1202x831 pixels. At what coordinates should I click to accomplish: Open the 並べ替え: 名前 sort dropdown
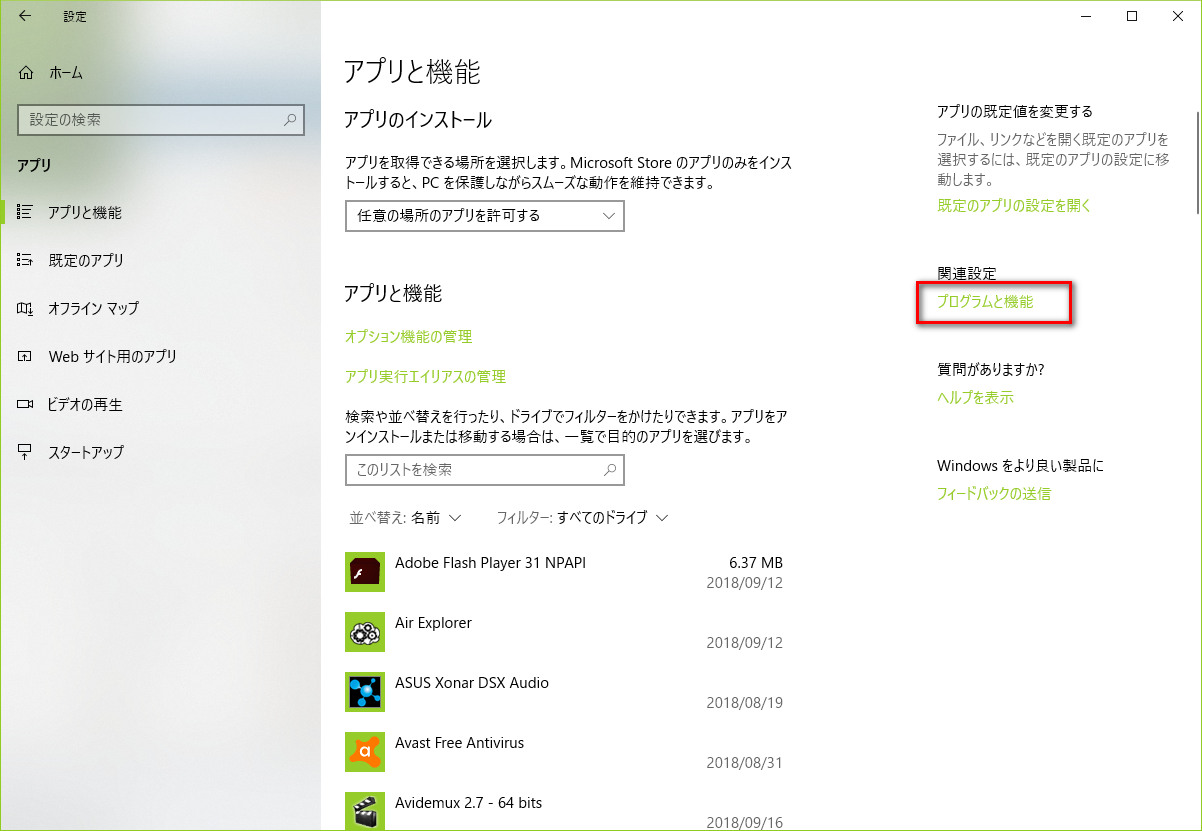(x=404, y=518)
